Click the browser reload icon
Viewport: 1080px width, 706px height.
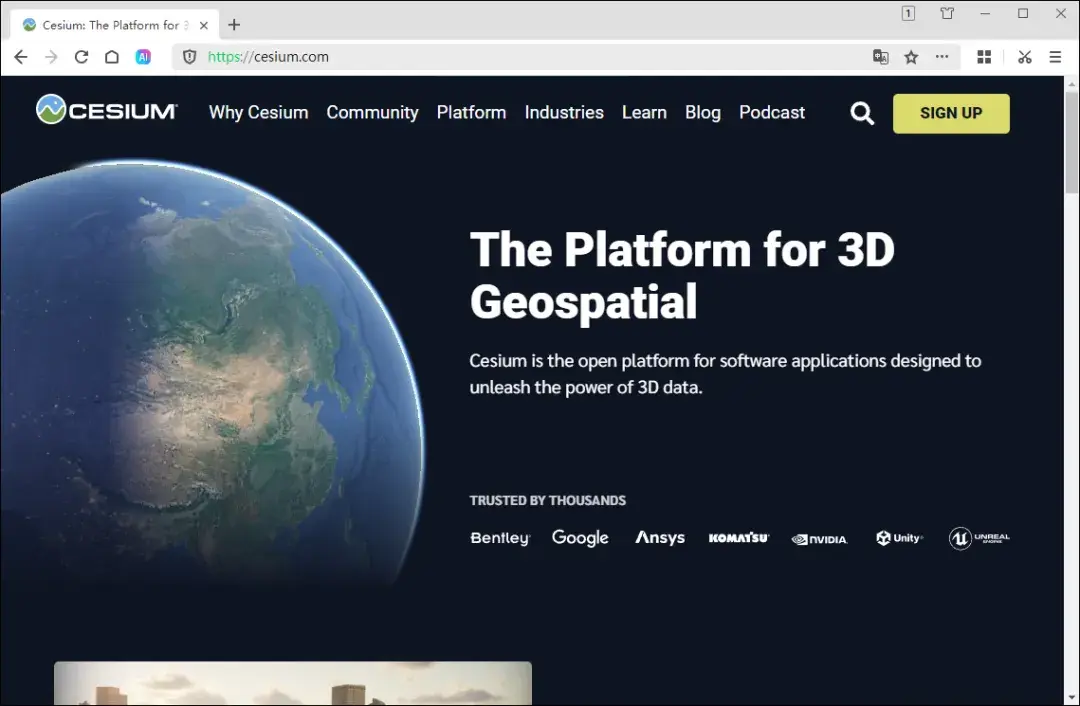pos(82,57)
